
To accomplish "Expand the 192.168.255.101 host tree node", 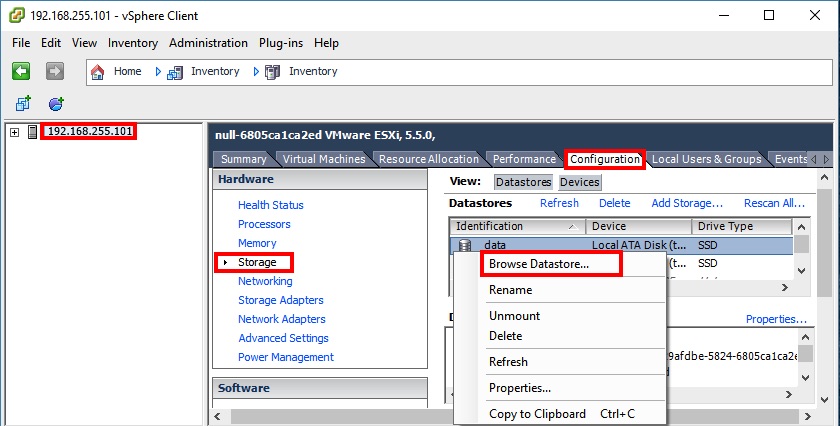I will 14,132.
